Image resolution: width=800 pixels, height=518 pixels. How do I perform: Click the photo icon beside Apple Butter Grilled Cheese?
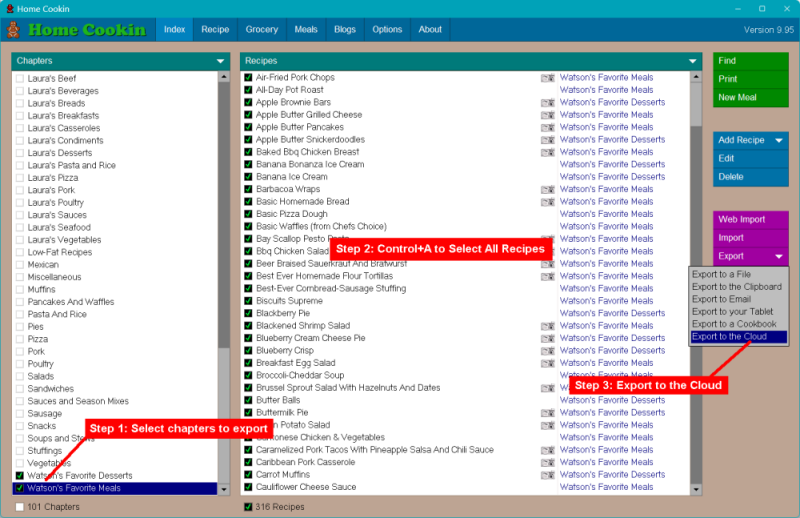click(547, 115)
